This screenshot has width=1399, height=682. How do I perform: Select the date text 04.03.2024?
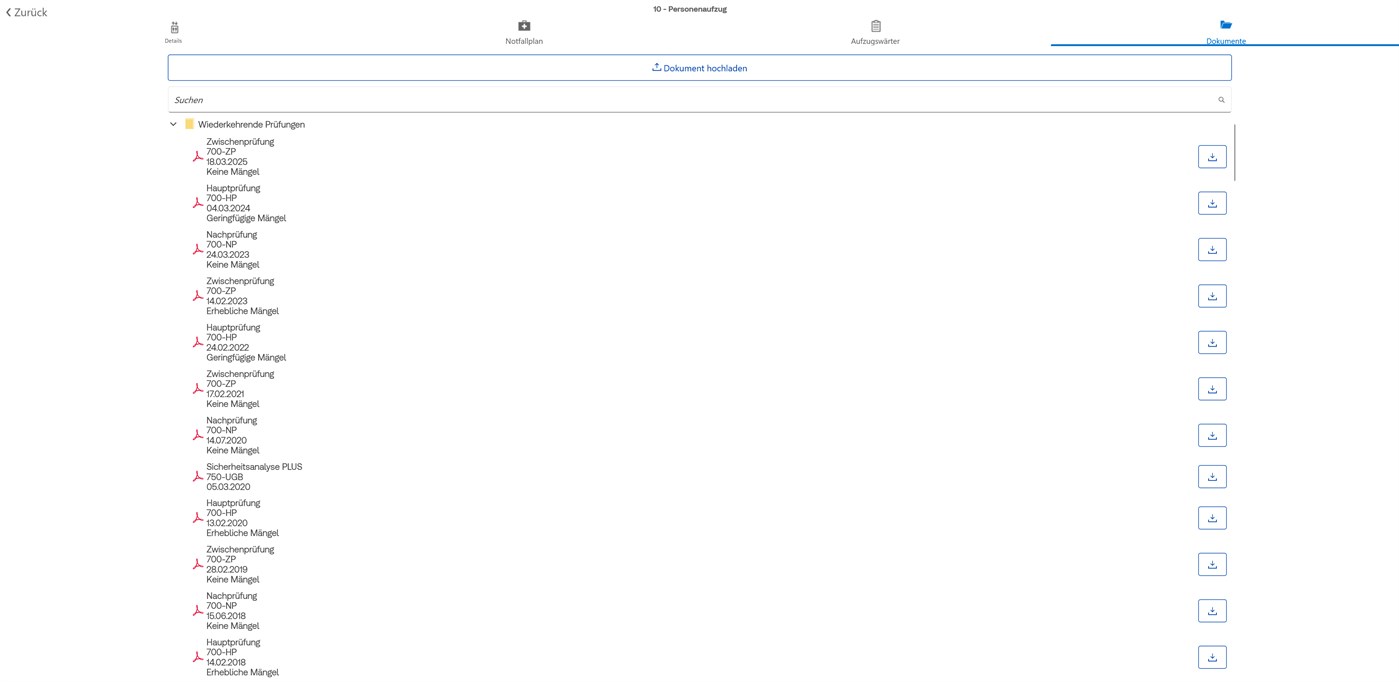(x=228, y=208)
